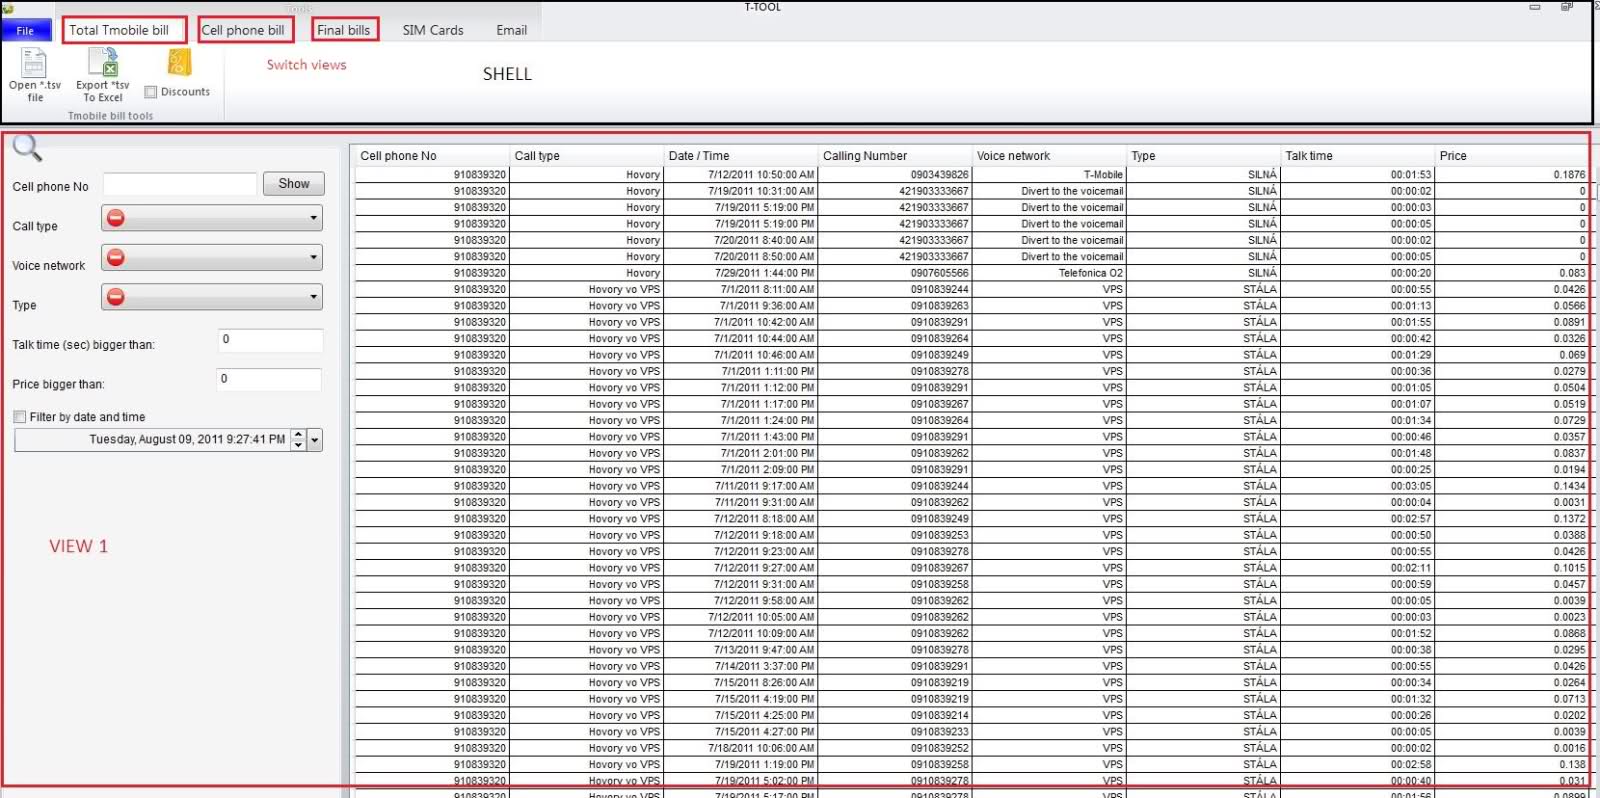Sort by Price column header
The width and height of the screenshot is (1600, 798).
point(1511,156)
